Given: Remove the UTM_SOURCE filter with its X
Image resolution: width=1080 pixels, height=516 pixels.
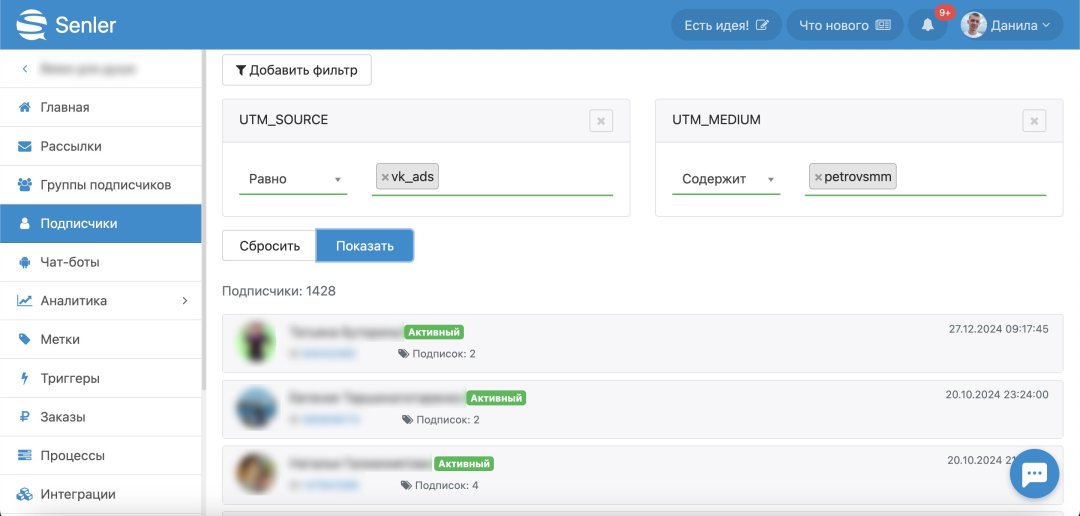Looking at the screenshot, I should (x=601, y=121).
